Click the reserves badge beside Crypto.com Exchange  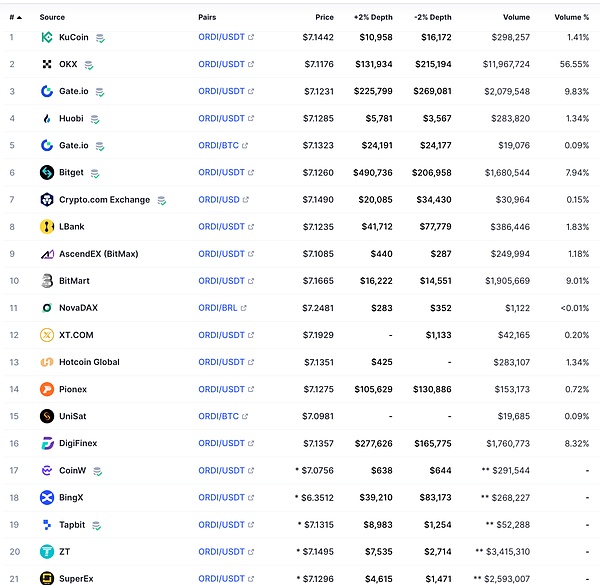click(x=161, y=201)
